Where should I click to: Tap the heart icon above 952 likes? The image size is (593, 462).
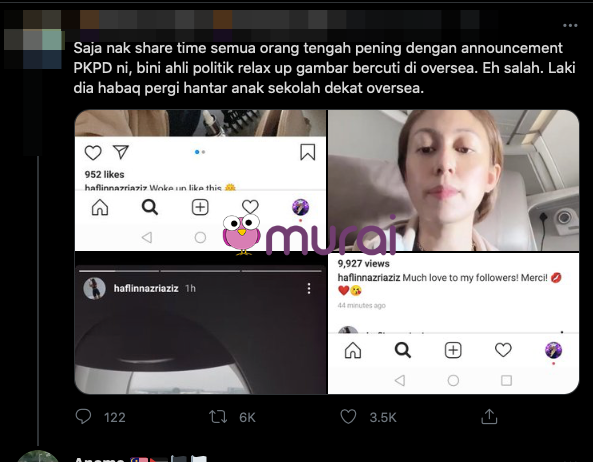tap(93, 153)
